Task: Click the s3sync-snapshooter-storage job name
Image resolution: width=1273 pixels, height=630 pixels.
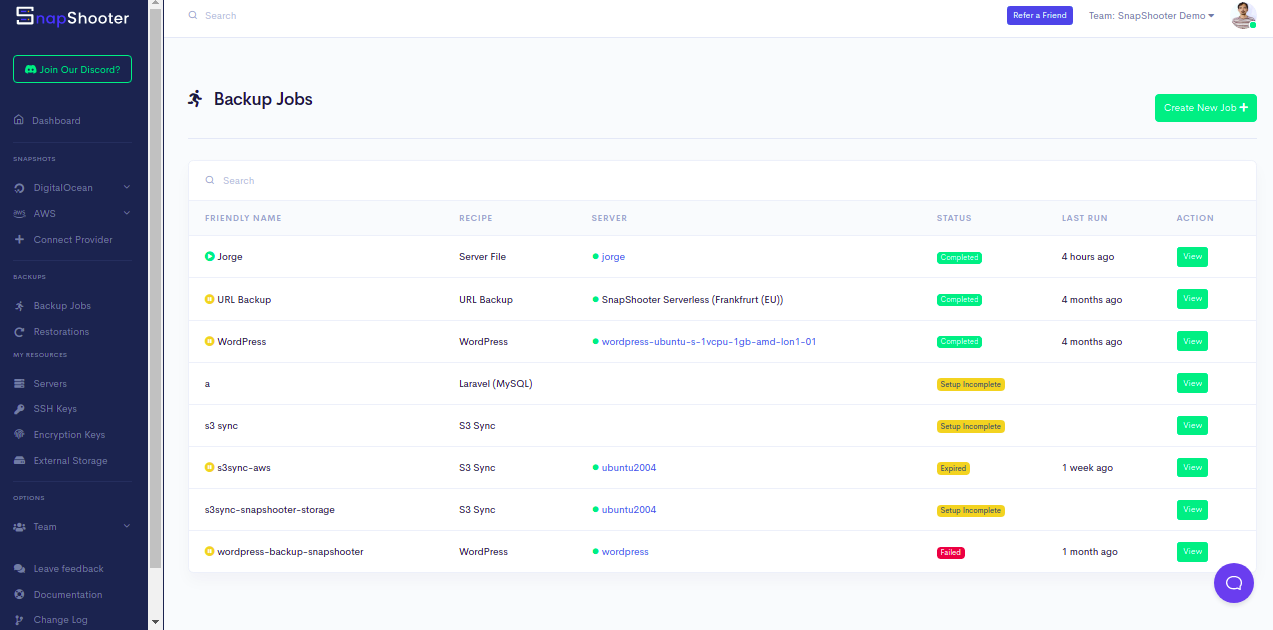Action: click(270, 510)
